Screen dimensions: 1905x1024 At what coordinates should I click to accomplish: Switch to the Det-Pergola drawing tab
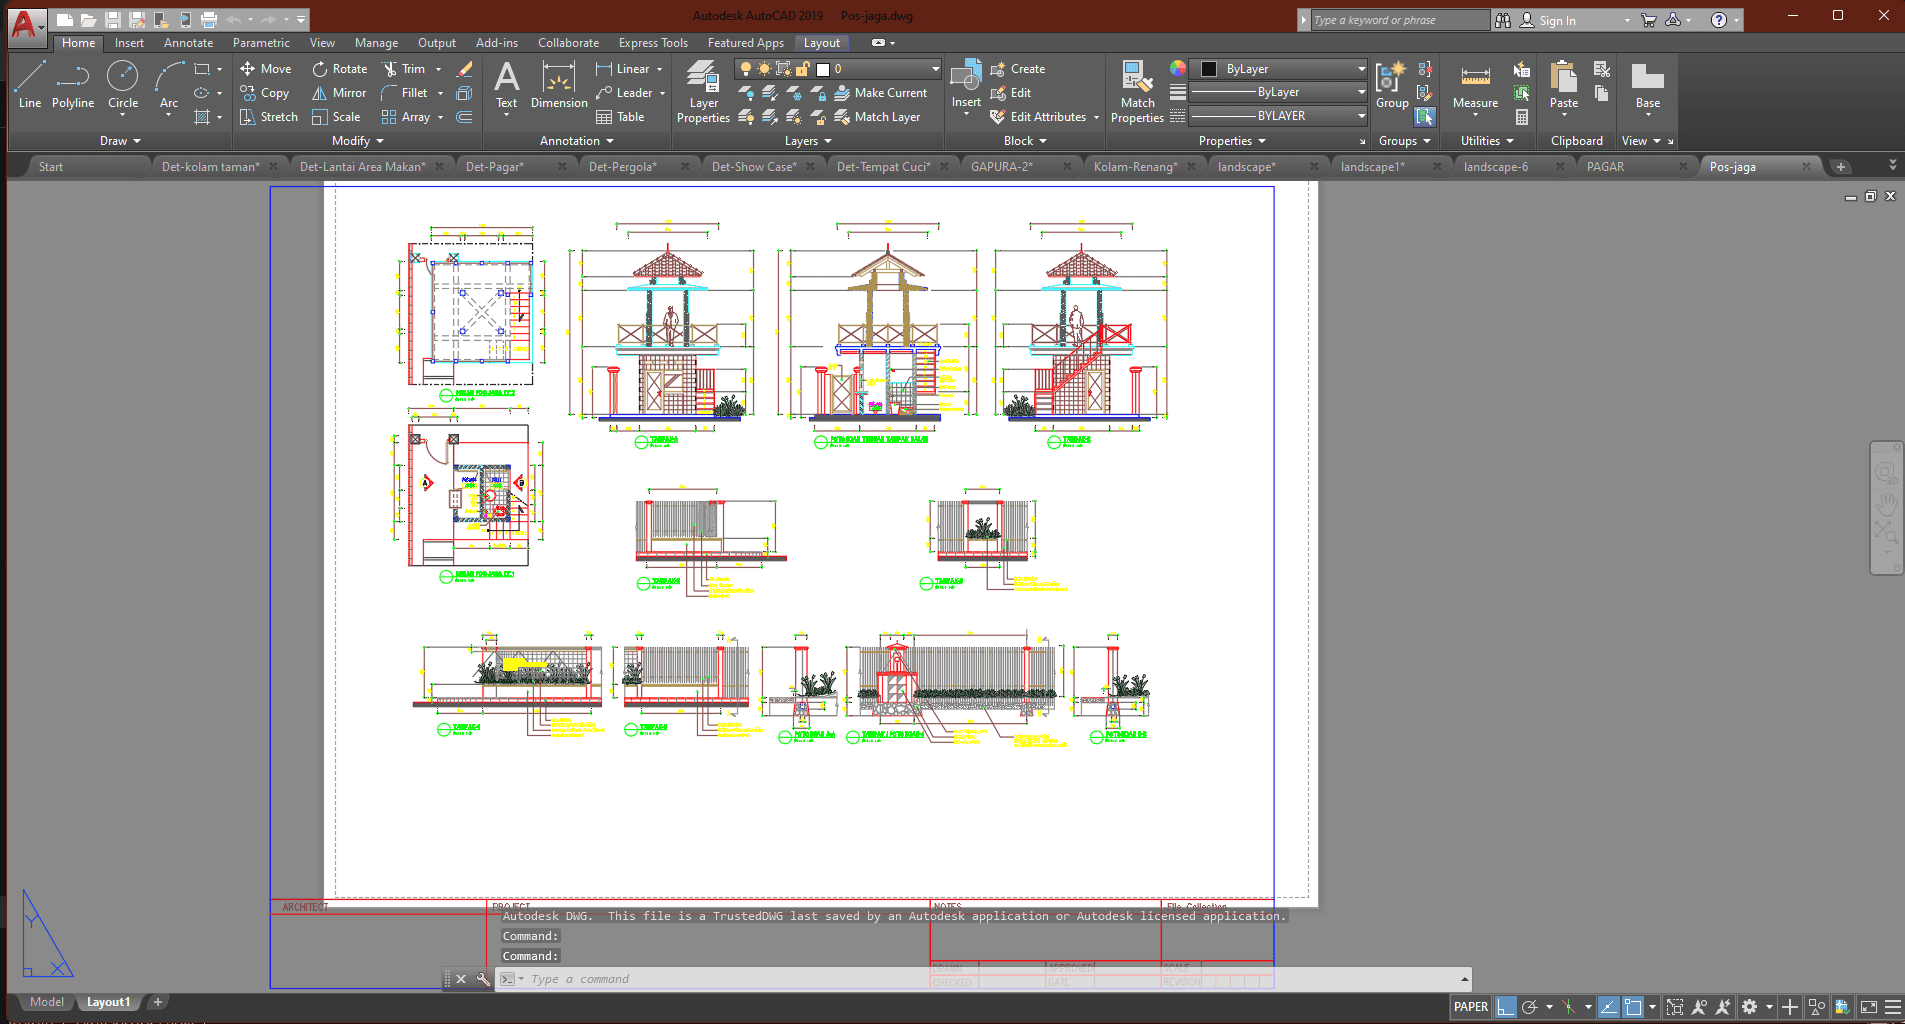coord(622,167)
